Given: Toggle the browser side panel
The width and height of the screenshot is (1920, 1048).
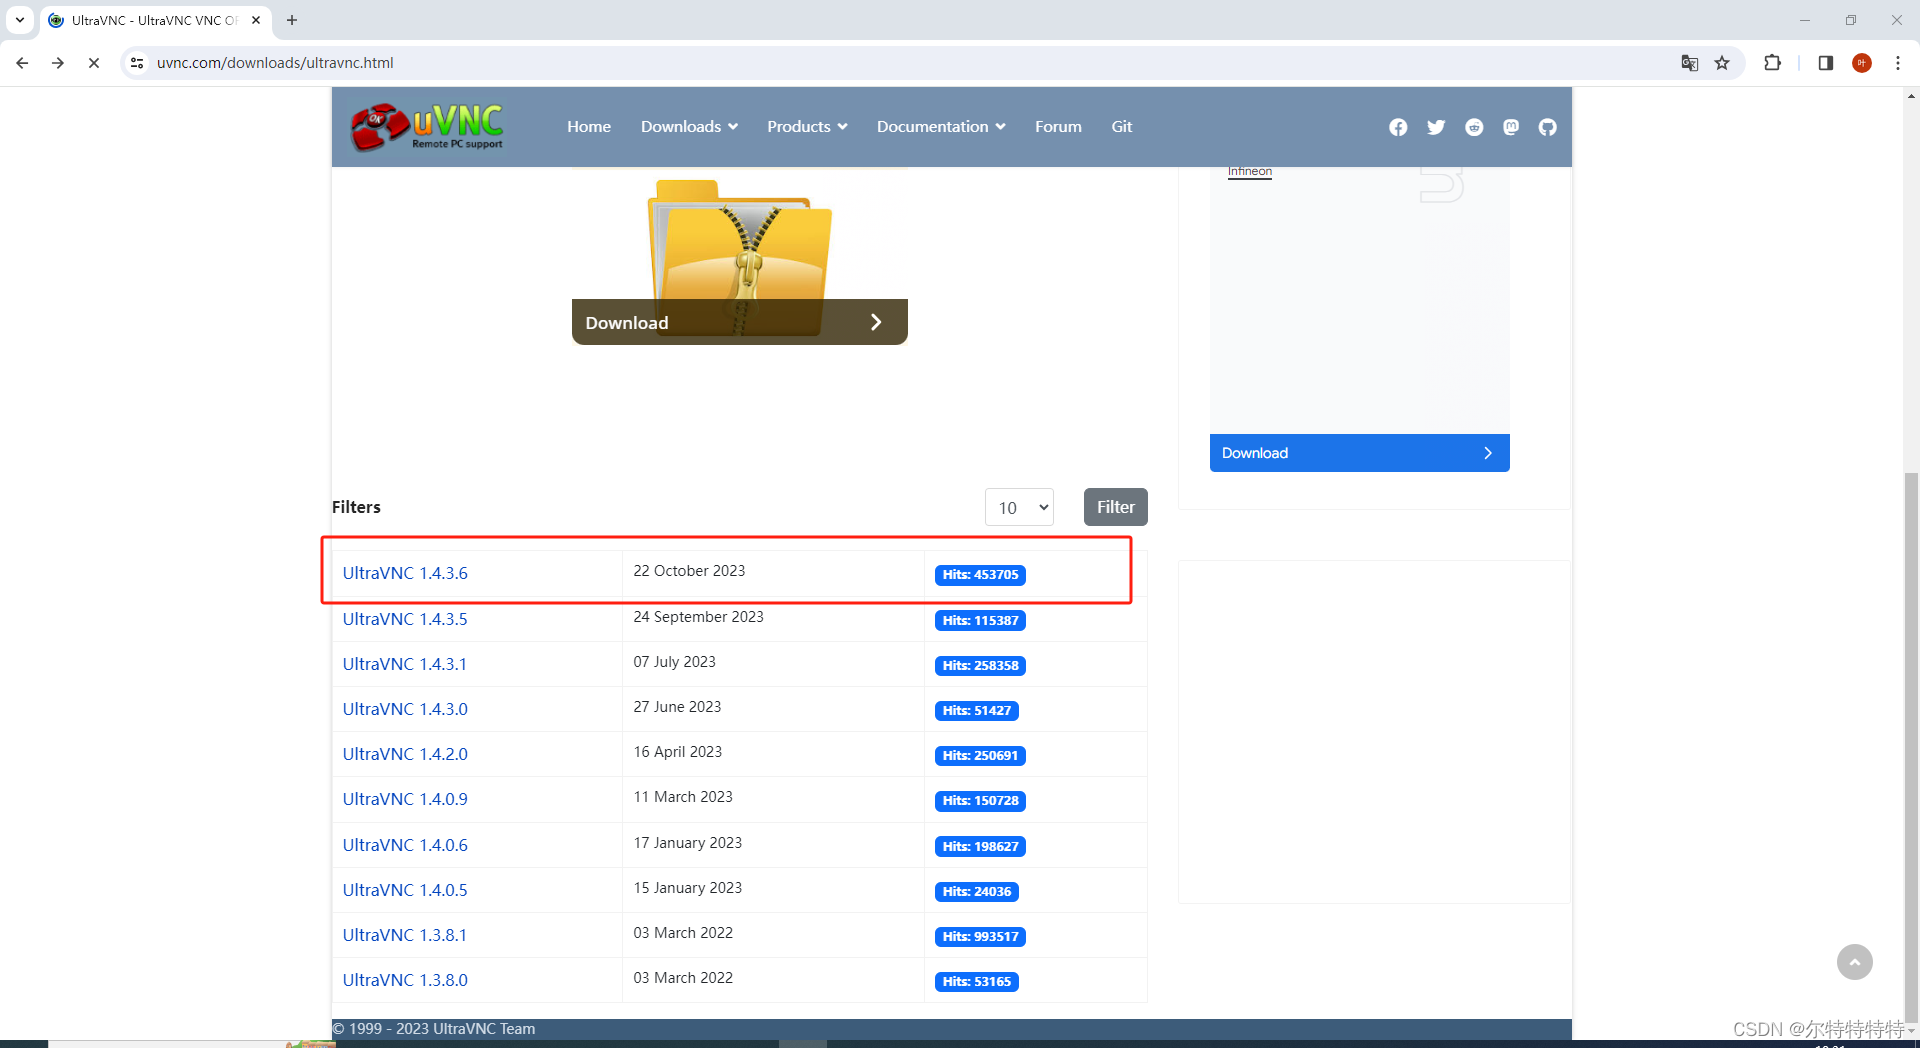Looking at the screenshot, I should 1824,62.
